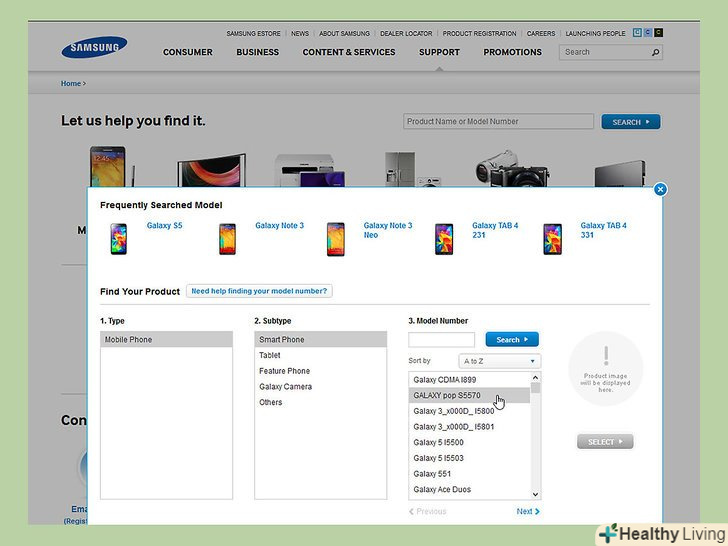Select Galaxy CDMA I899 model

(469, 380)
